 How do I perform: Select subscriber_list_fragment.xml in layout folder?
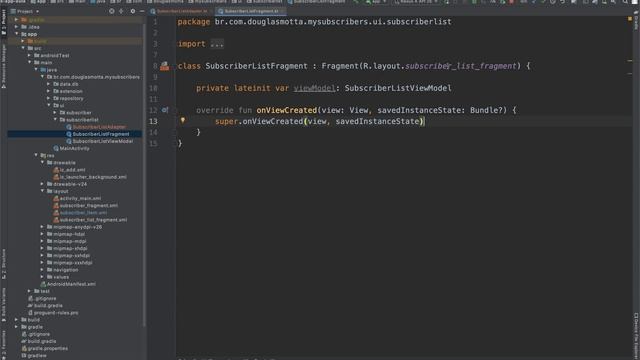93,220
